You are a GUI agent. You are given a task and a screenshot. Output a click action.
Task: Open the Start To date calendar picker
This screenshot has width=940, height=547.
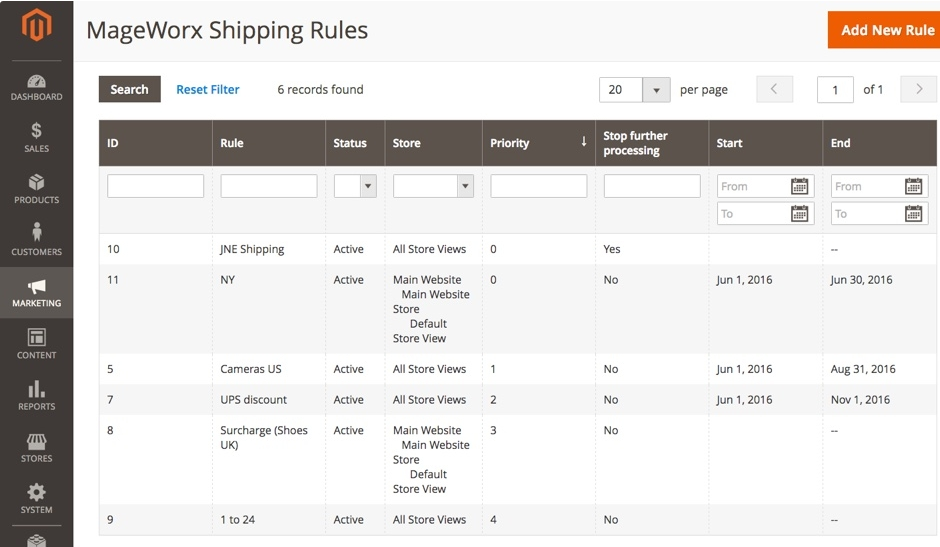coord(799,214)
